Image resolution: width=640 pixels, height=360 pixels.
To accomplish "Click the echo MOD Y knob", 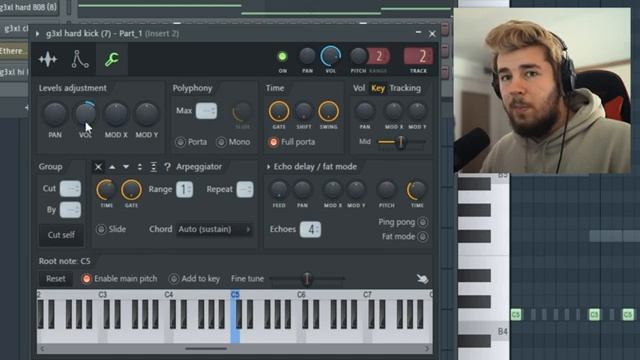I will [x=356, y=190].
